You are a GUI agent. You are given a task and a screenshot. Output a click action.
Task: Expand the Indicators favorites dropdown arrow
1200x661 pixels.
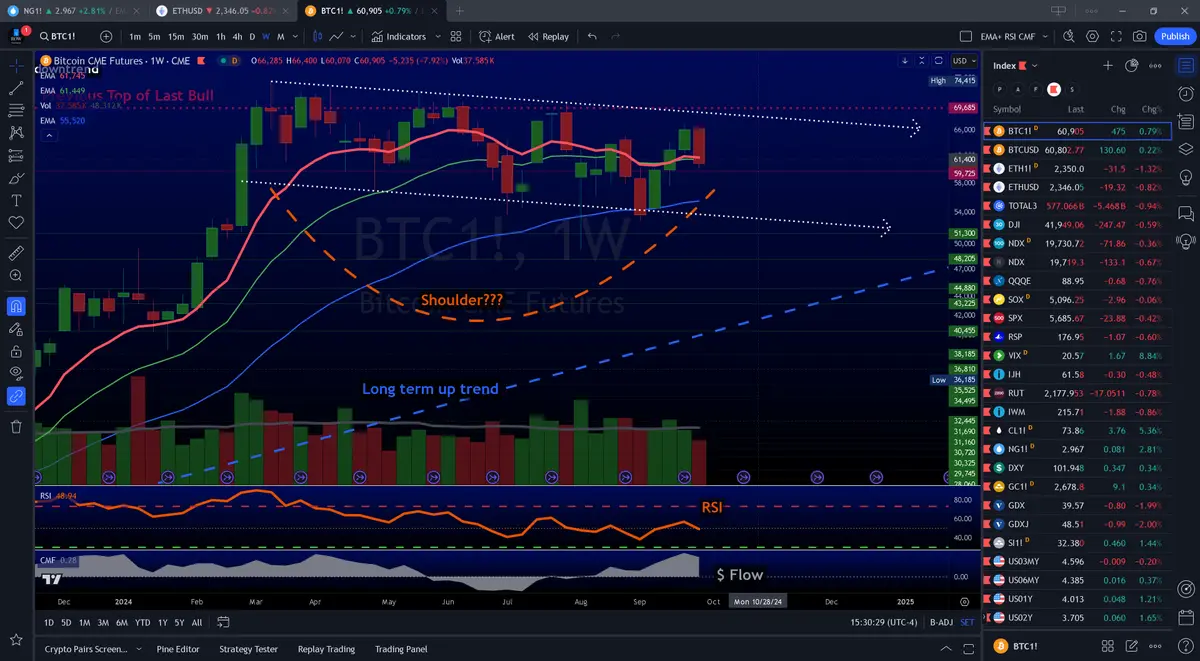tap(437, 36)
